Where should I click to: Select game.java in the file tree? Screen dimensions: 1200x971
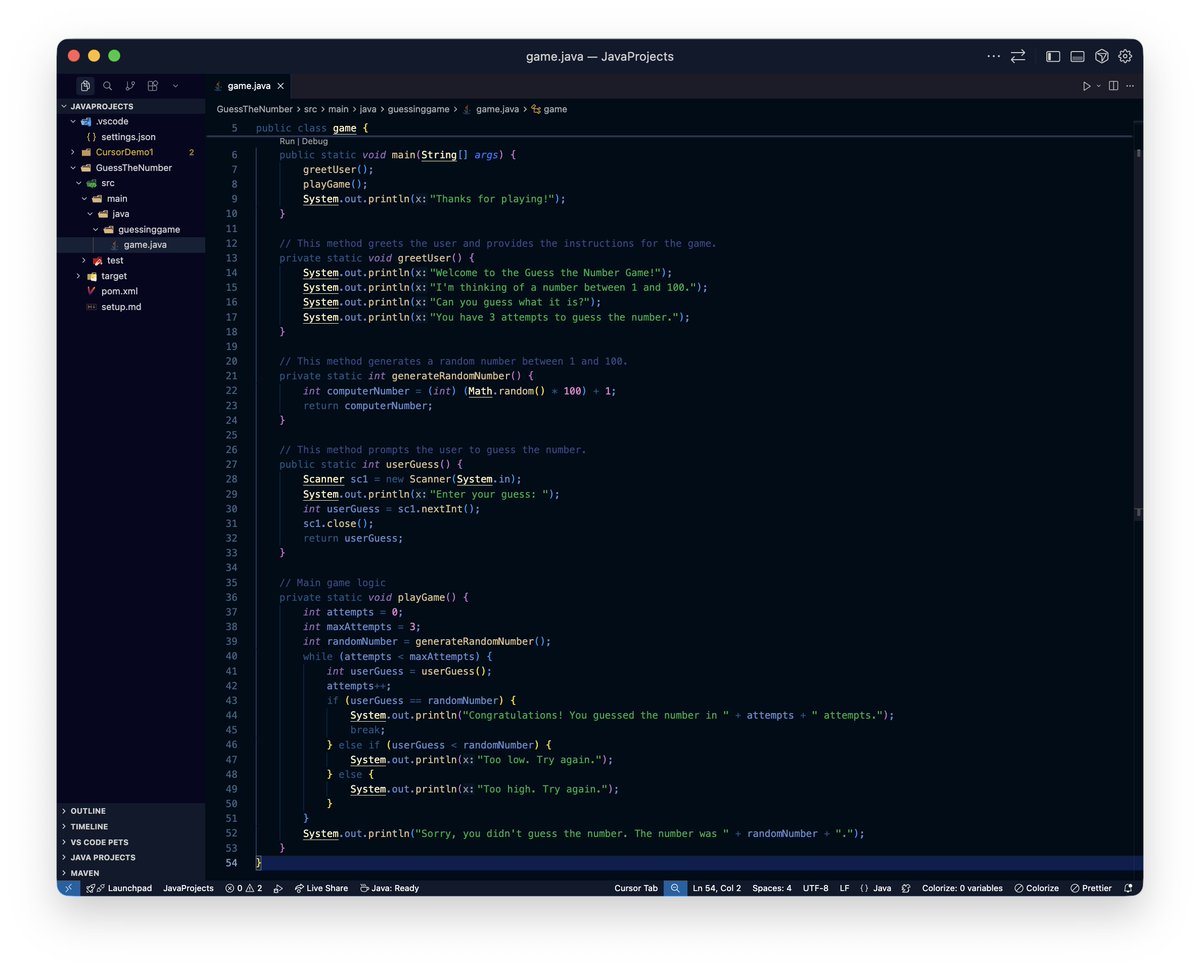[131, 245]
